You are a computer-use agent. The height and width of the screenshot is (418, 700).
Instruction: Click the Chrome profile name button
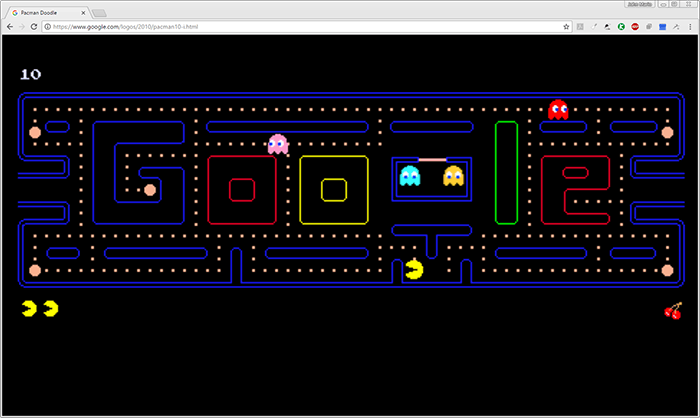pos(639,4)
